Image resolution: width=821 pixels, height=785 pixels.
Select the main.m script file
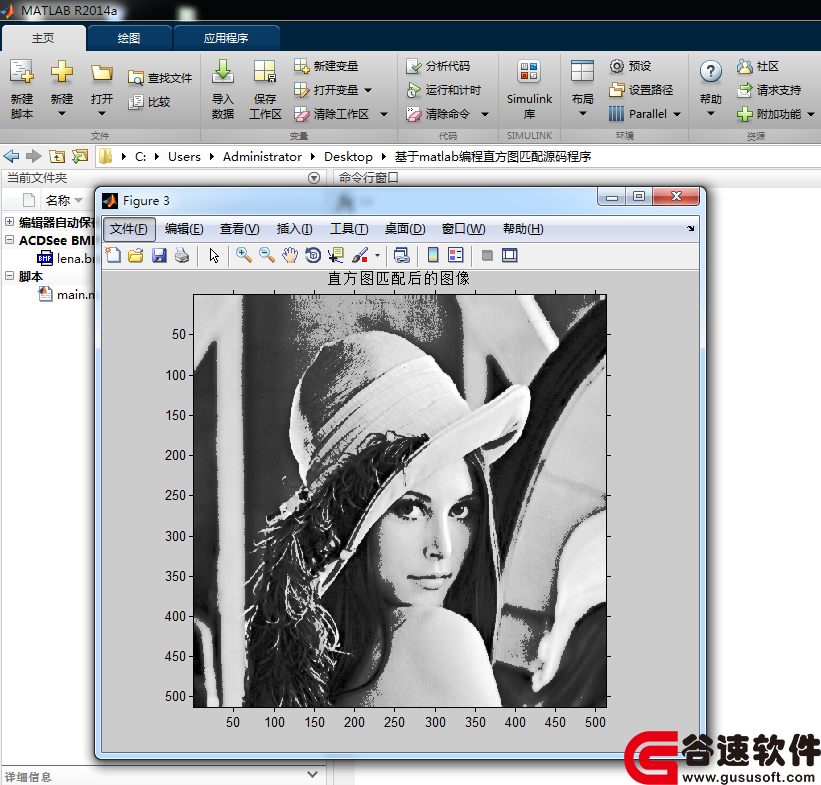click(x=67, y=294)
